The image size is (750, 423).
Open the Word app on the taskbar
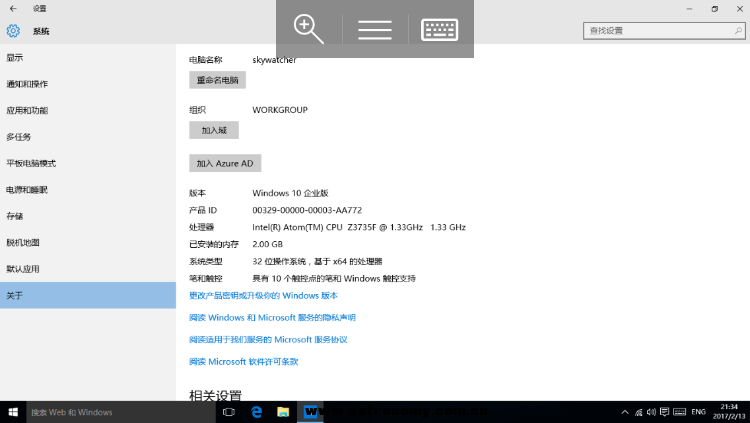tap(310, 412)
